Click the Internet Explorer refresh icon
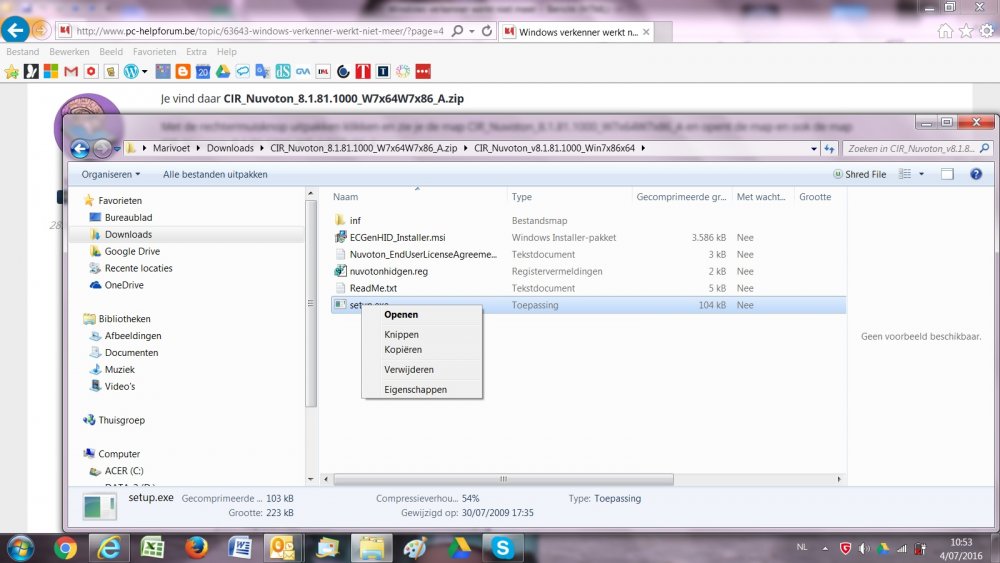The image size is (1000, 563). [487, 31]
